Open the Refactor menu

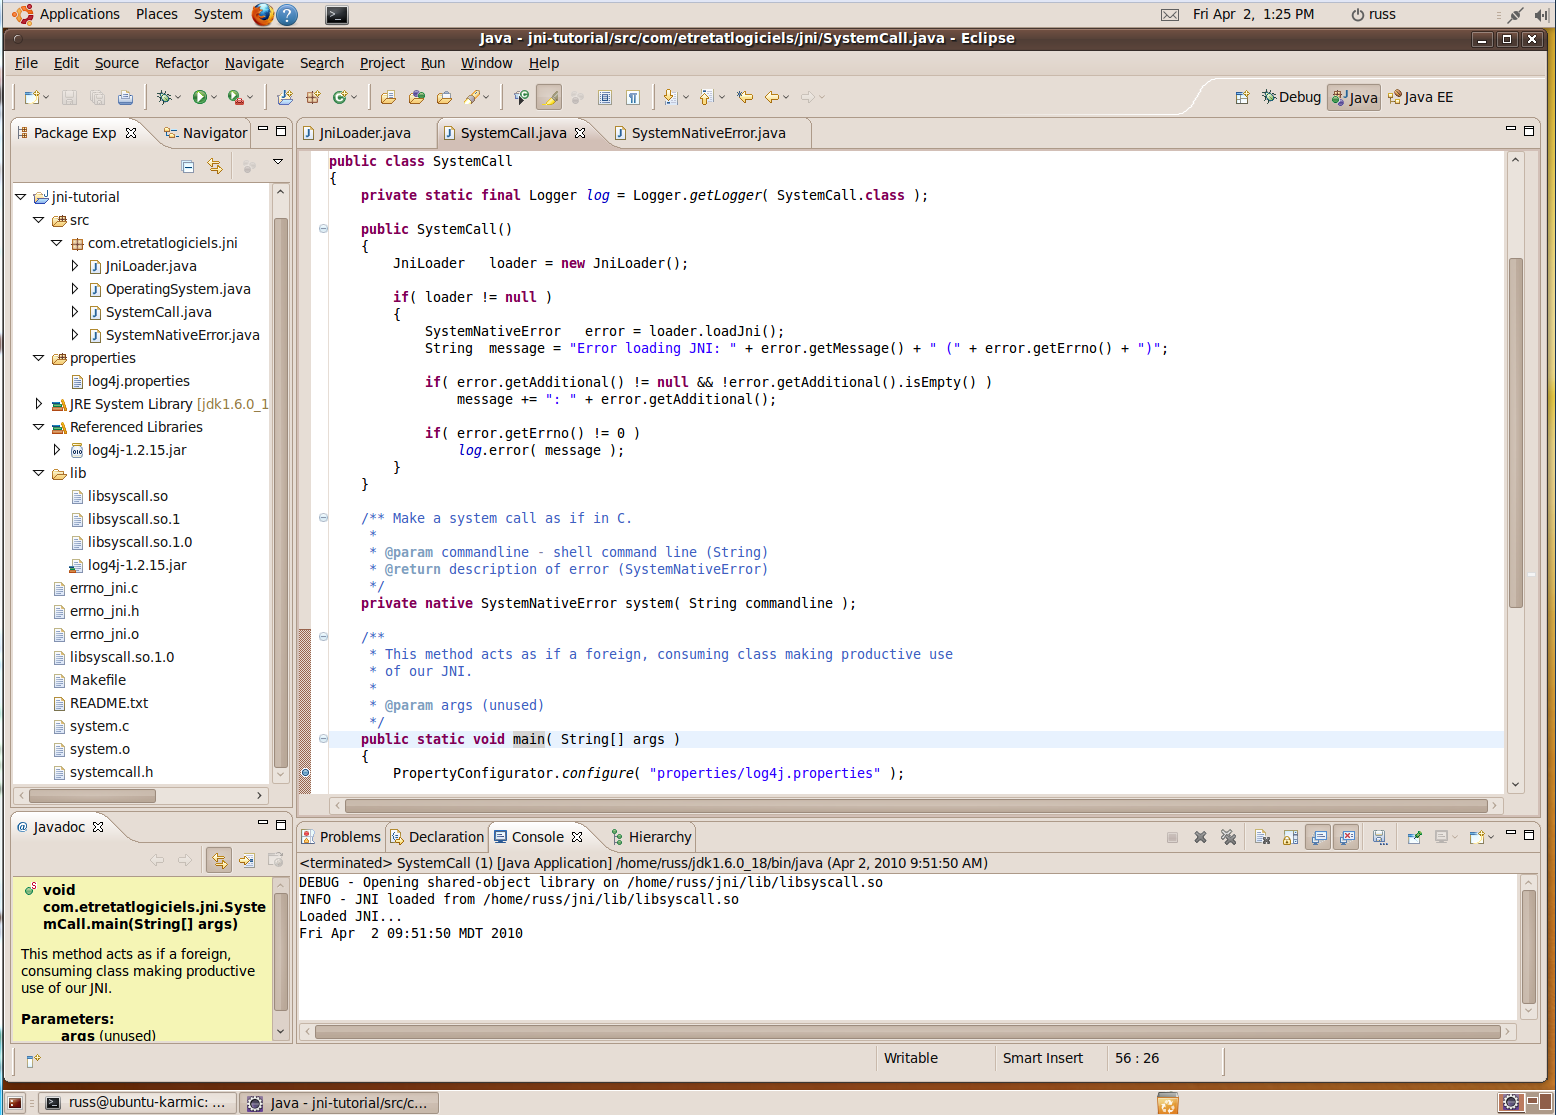pos(182,63)
